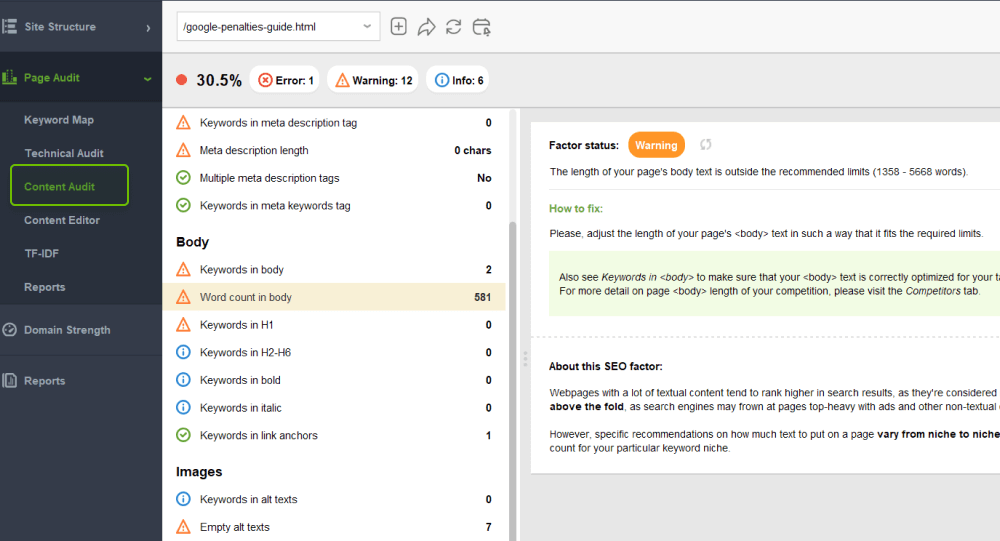
Task: Select Multiple meta description tags row text
Action: pos(270,177)
